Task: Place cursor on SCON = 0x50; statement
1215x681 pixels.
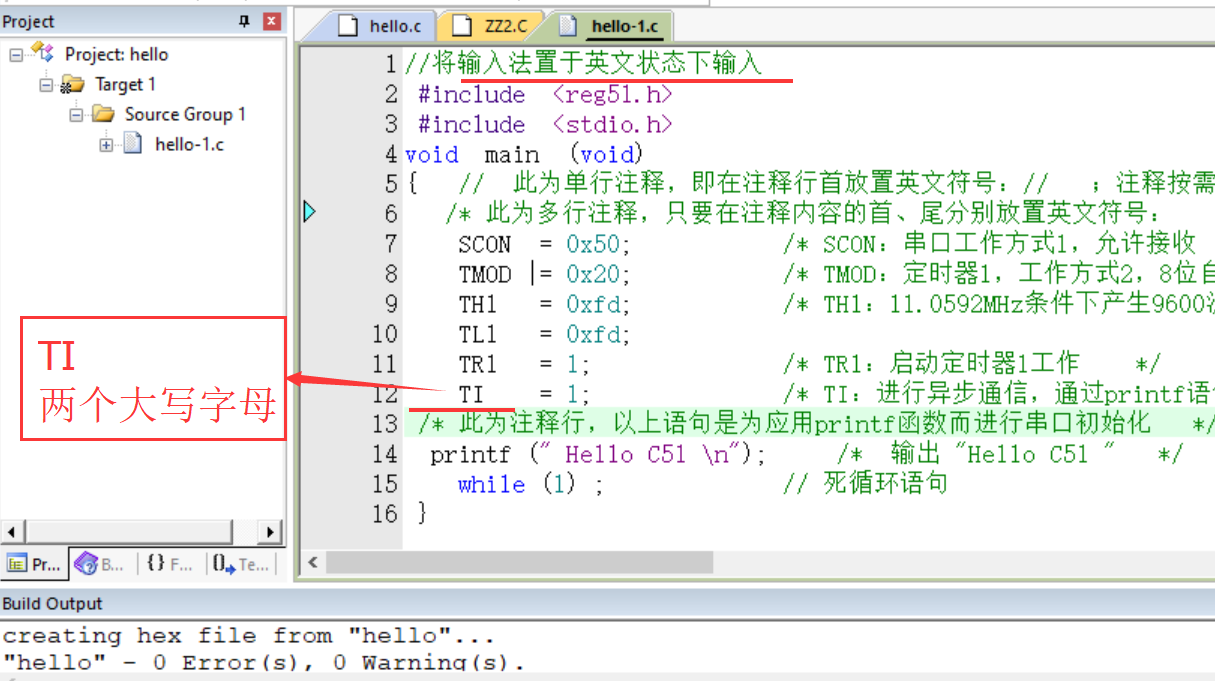Action: 544,245
